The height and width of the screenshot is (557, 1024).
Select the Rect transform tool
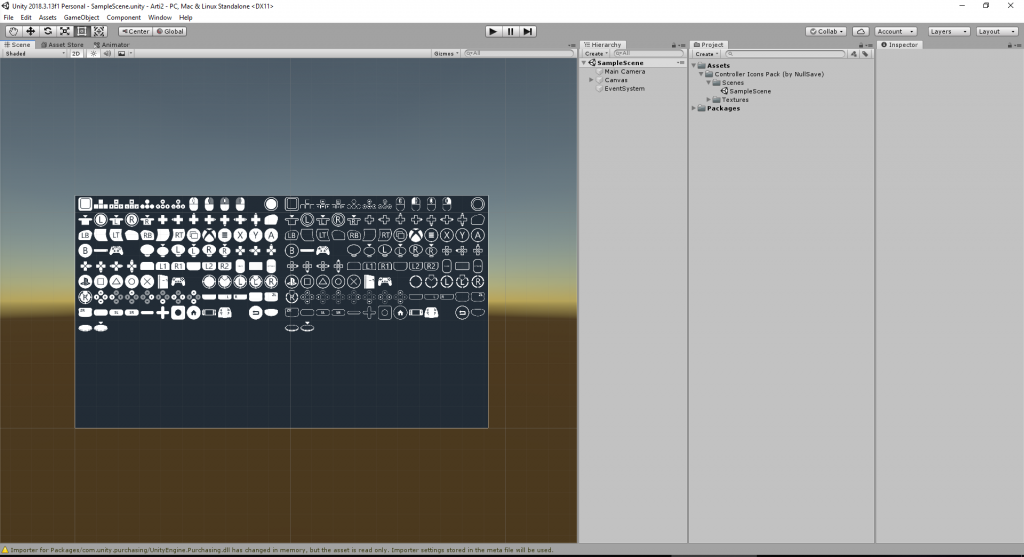[82, 31]
